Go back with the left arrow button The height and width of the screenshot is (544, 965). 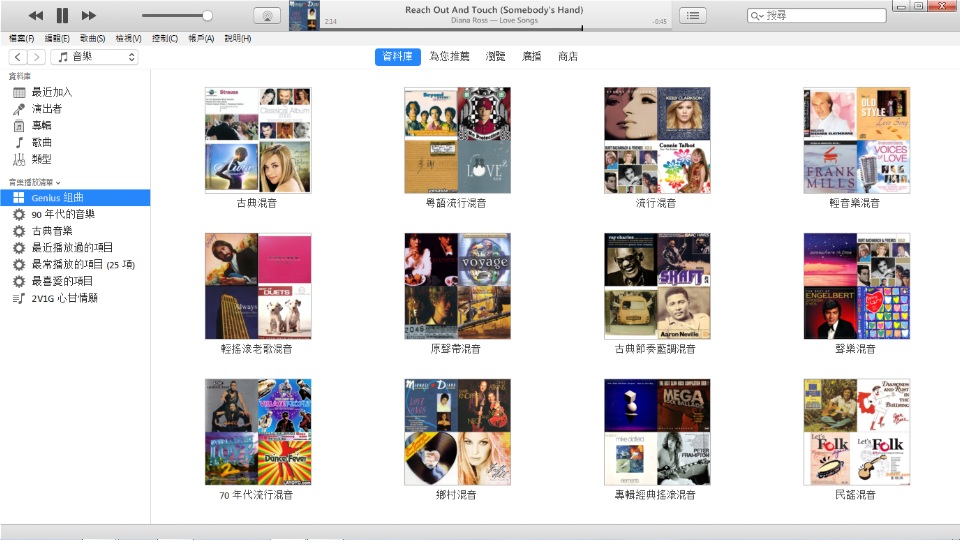(18, 57)
